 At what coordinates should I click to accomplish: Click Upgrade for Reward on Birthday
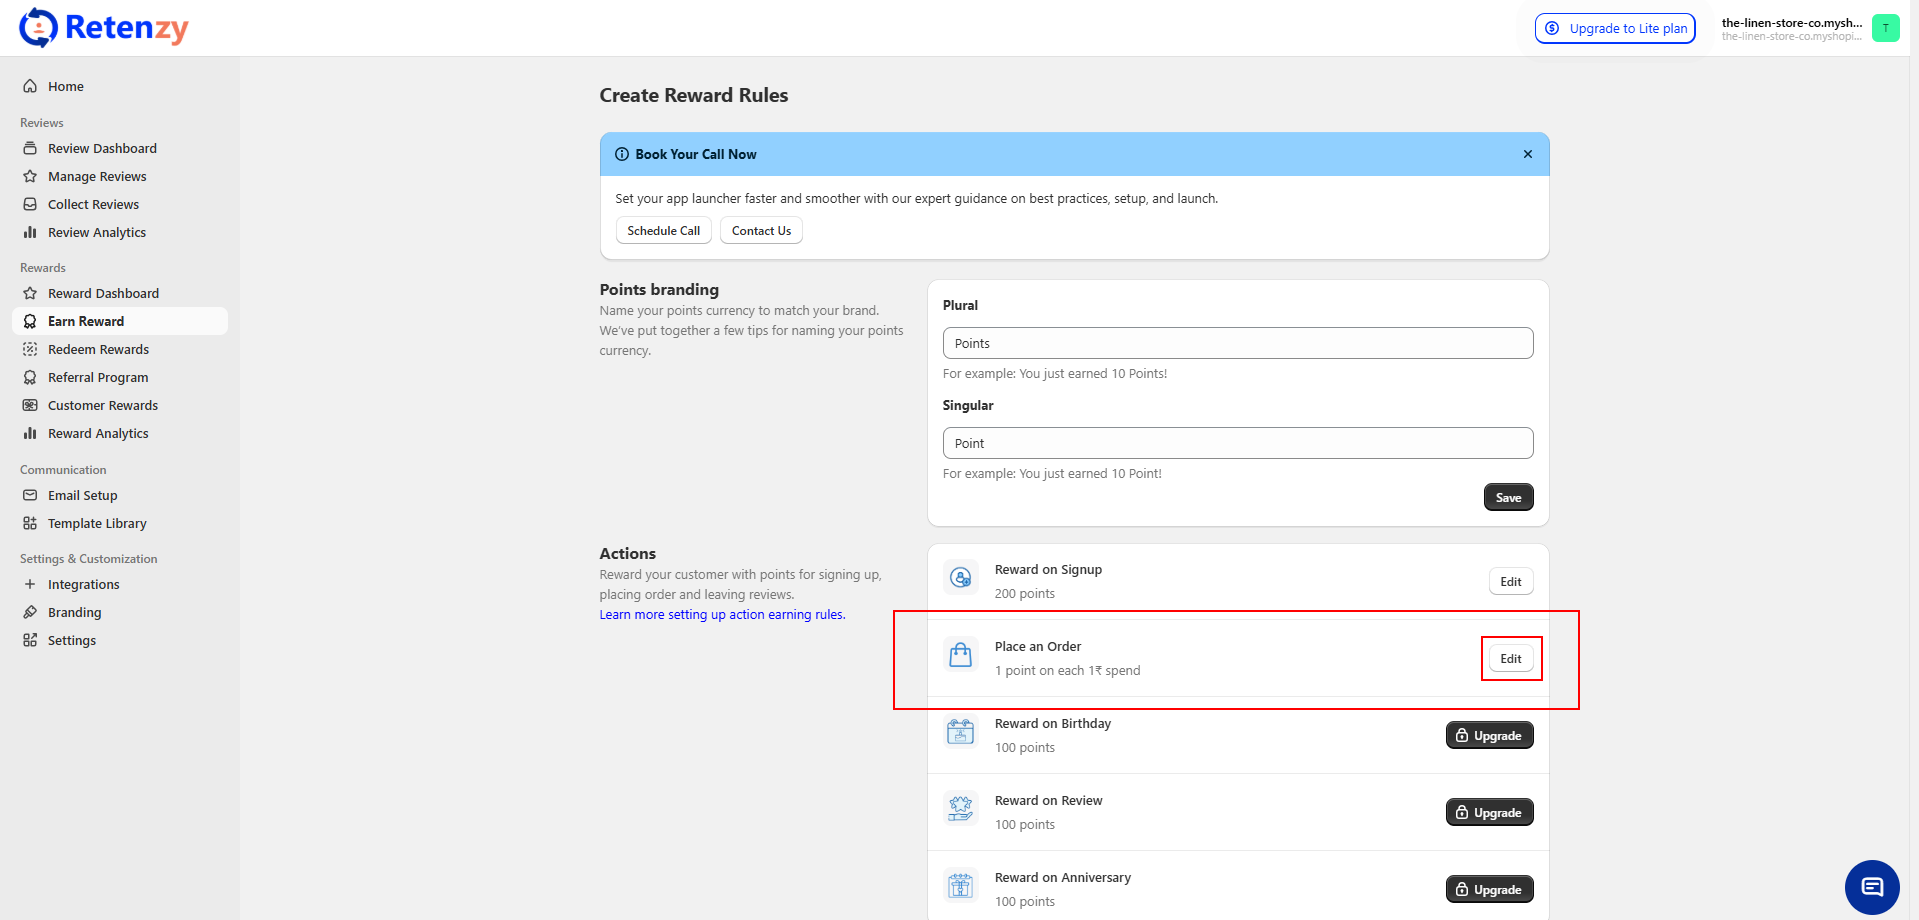point(1488,736)
